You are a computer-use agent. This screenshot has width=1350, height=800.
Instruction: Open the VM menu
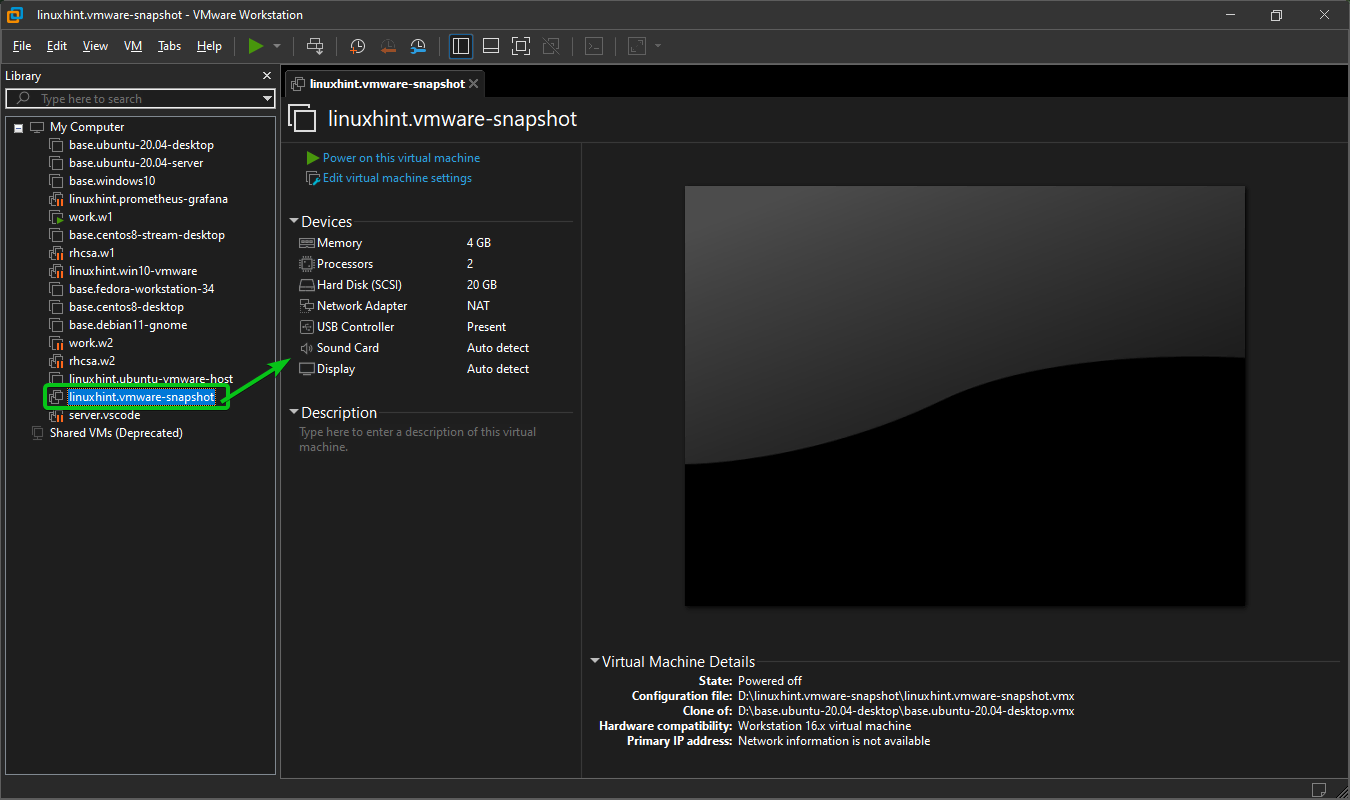[133, 46]
